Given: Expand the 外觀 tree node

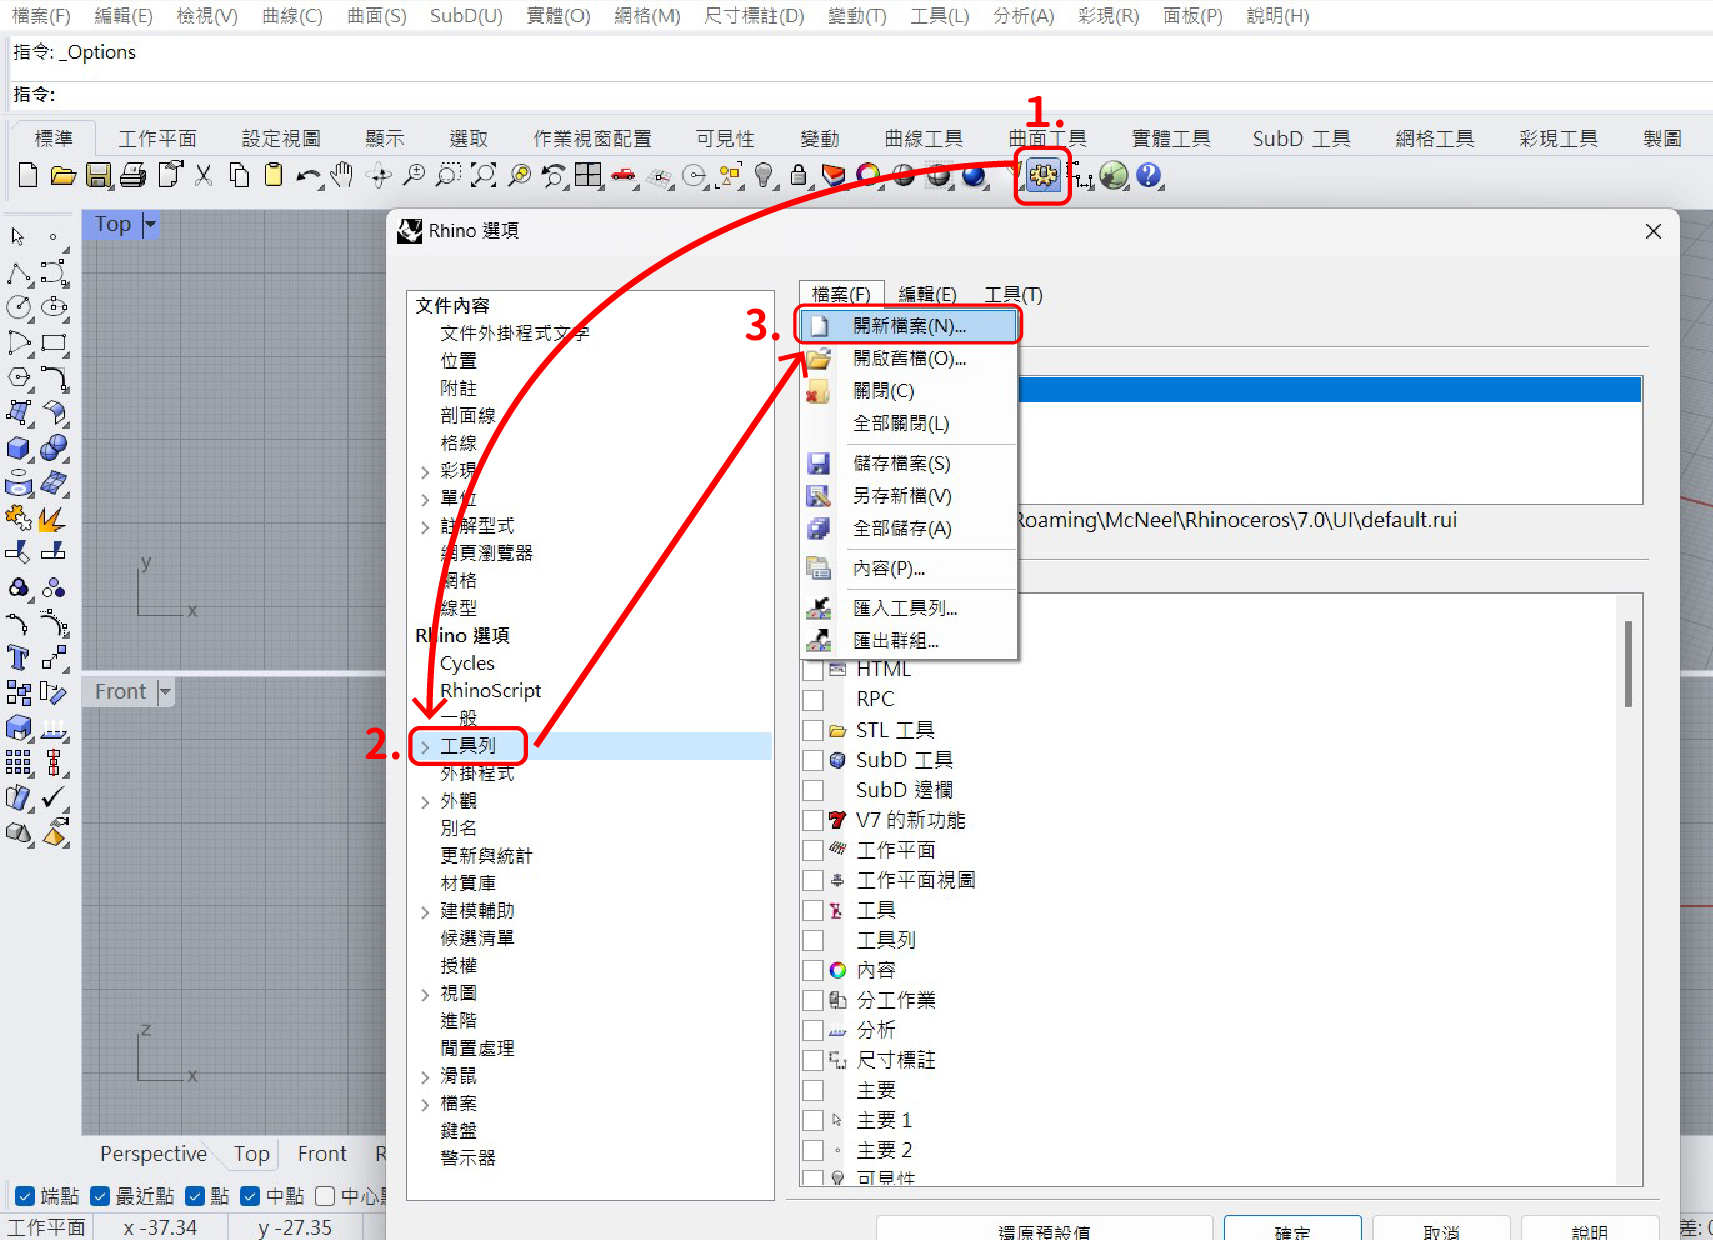Looking at the screenshot, I should [425, 802].
